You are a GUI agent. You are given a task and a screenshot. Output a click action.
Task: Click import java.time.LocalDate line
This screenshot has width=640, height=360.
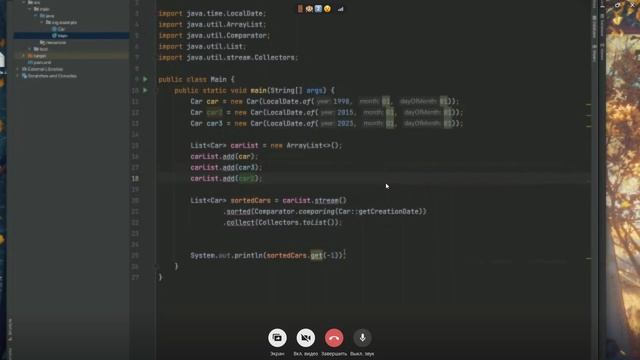(x=212, y=13)
